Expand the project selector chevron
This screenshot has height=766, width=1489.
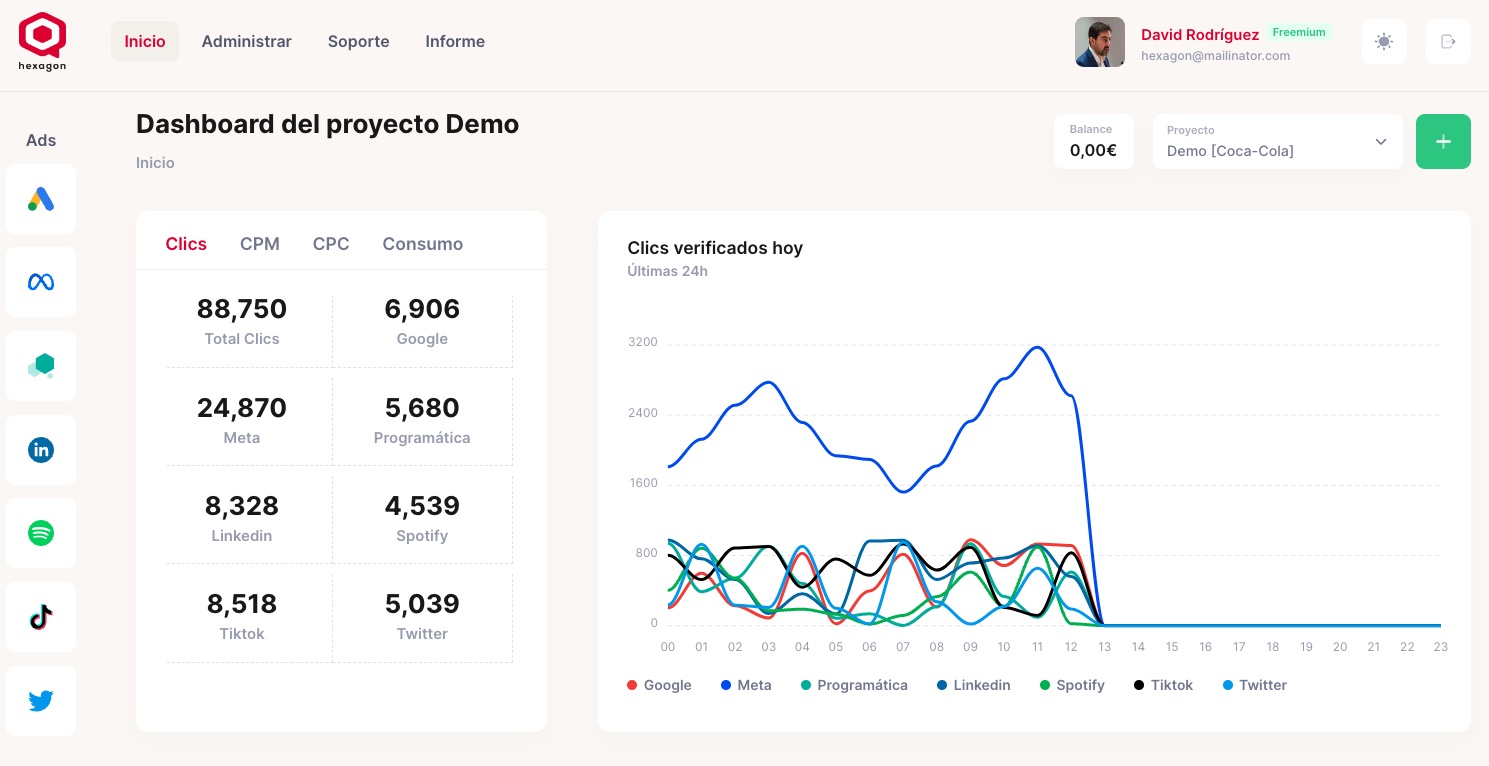(x=1381, y=142)
